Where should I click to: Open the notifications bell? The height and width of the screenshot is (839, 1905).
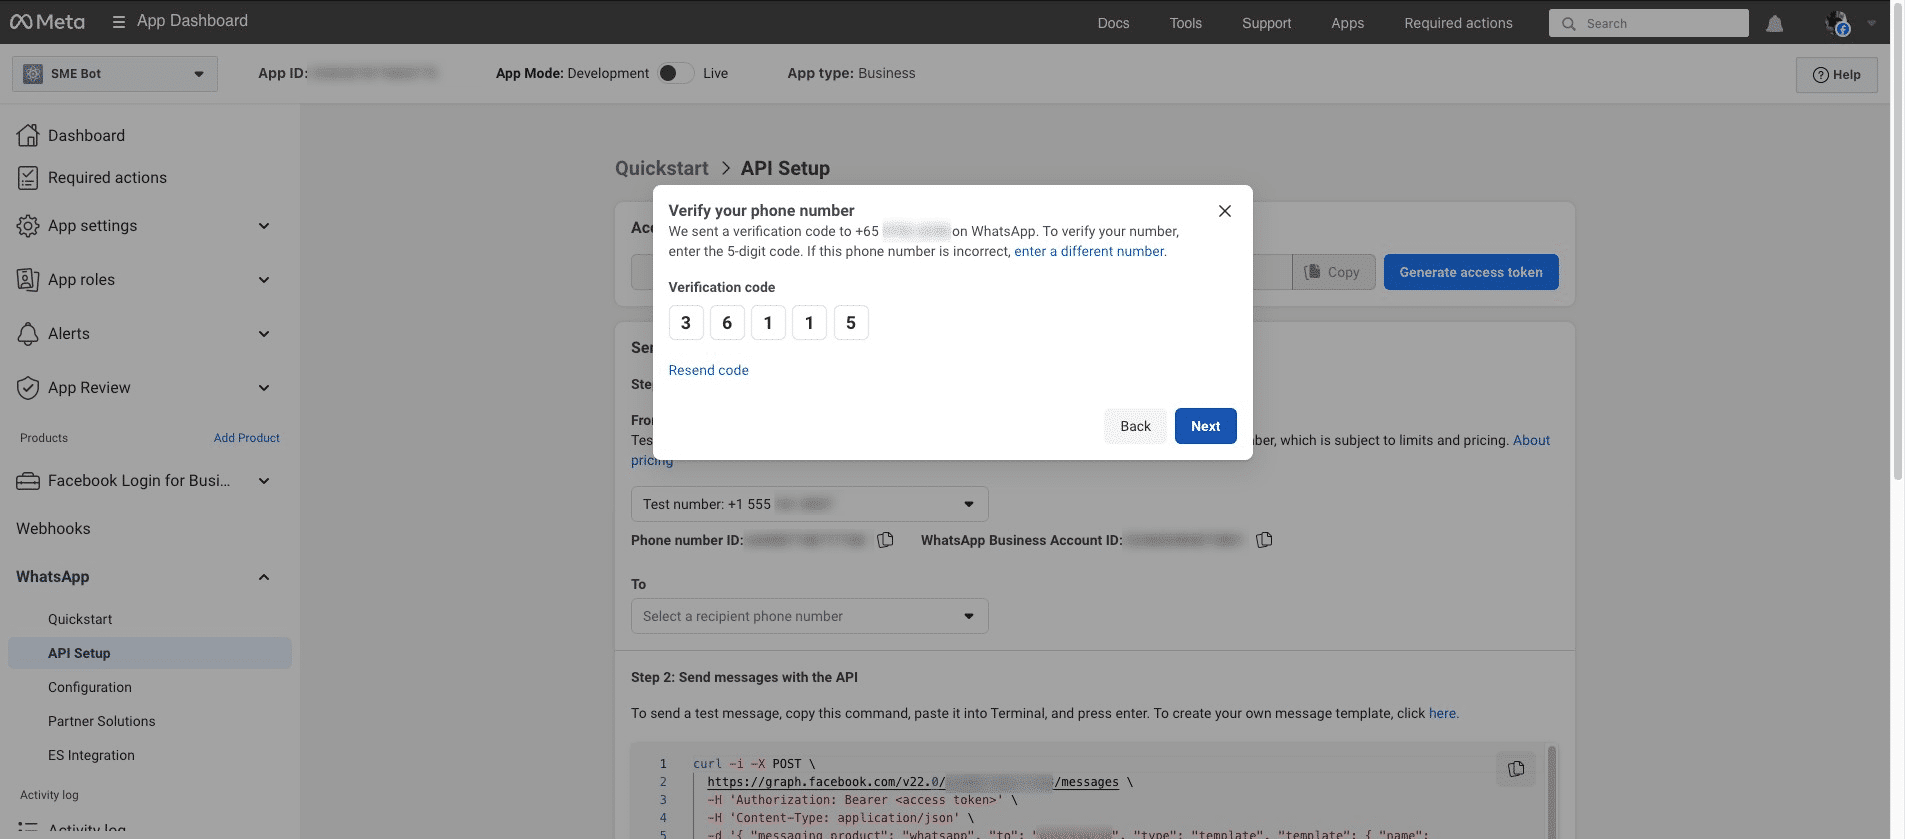[x=1775, y=23]
